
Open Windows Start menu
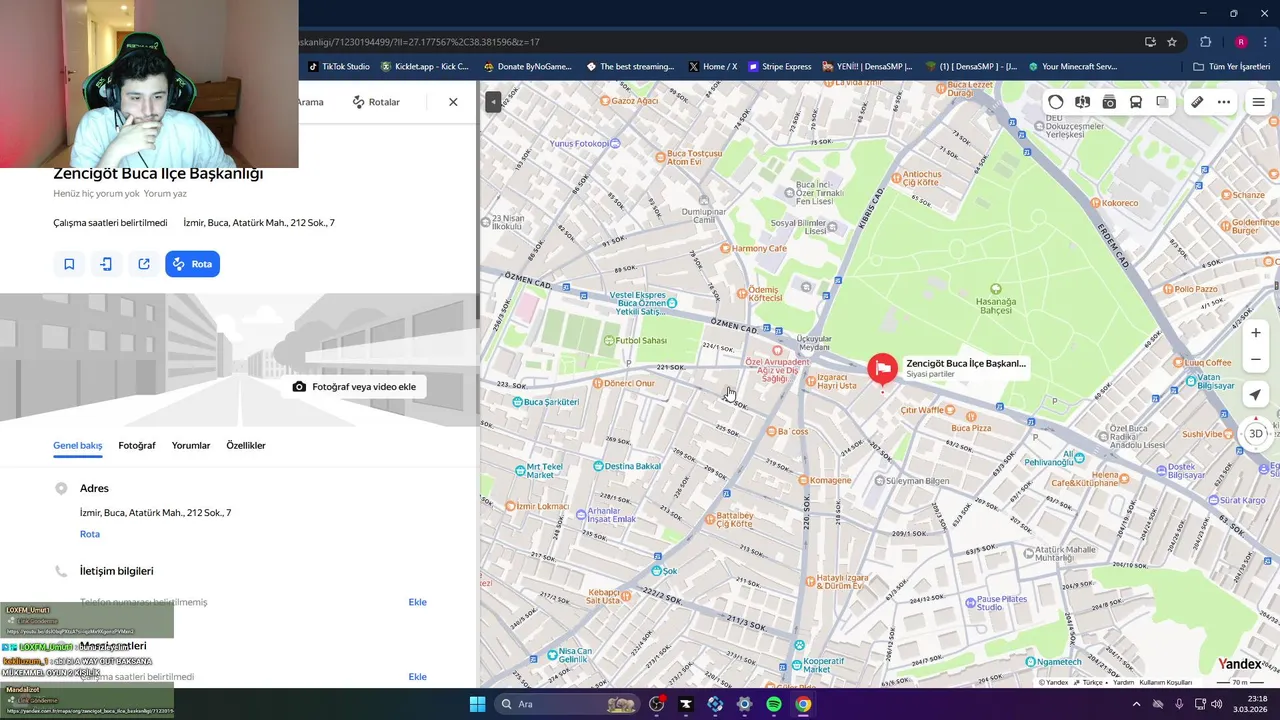(477, 704)
